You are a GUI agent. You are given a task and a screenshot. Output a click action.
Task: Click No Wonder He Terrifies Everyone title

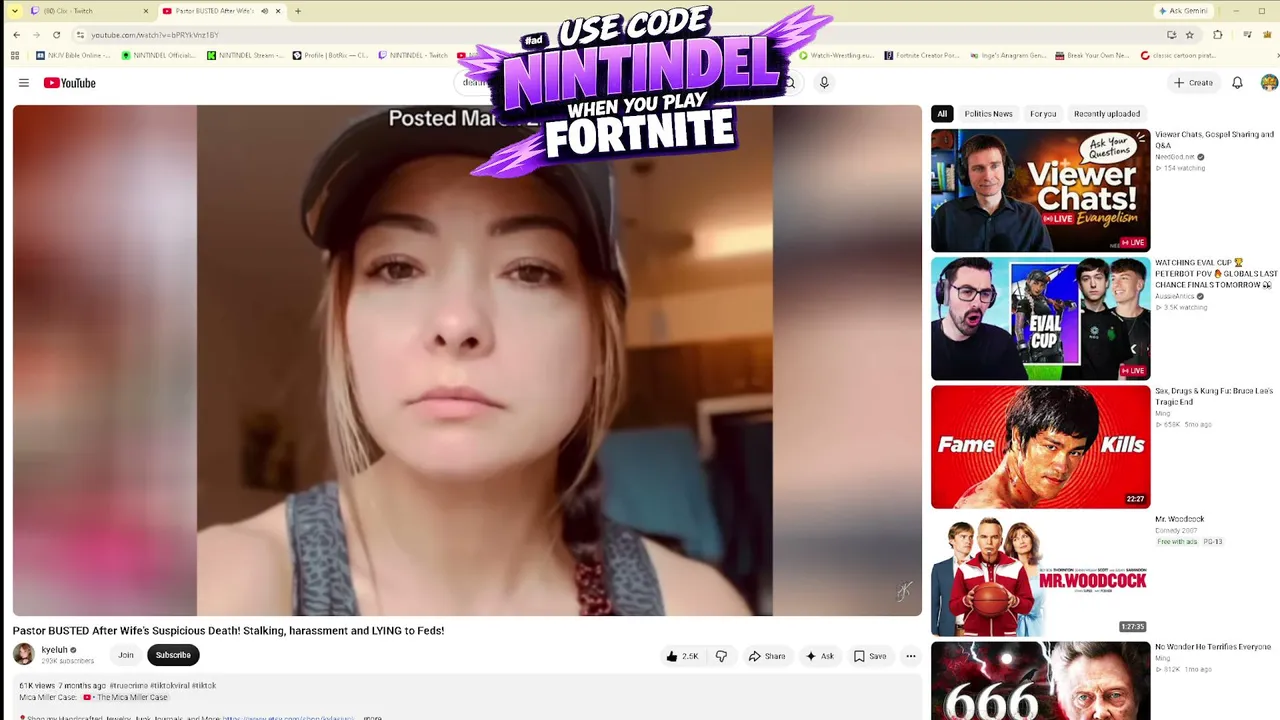[x=1213, y=647]
